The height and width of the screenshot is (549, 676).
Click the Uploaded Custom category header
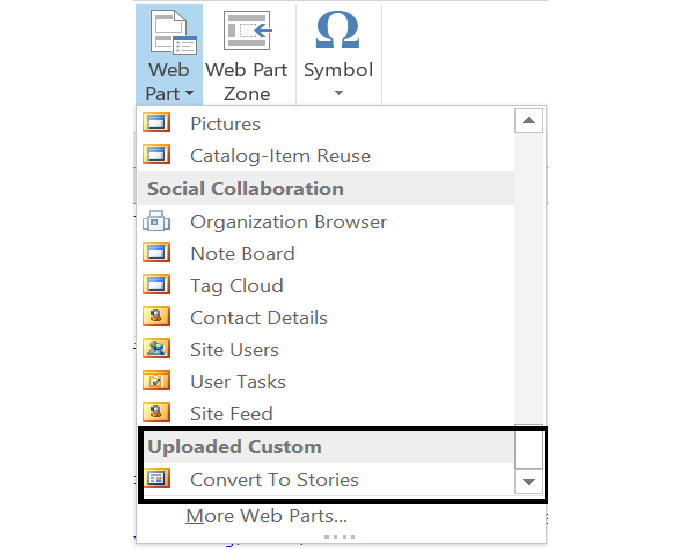pos(325,446)
